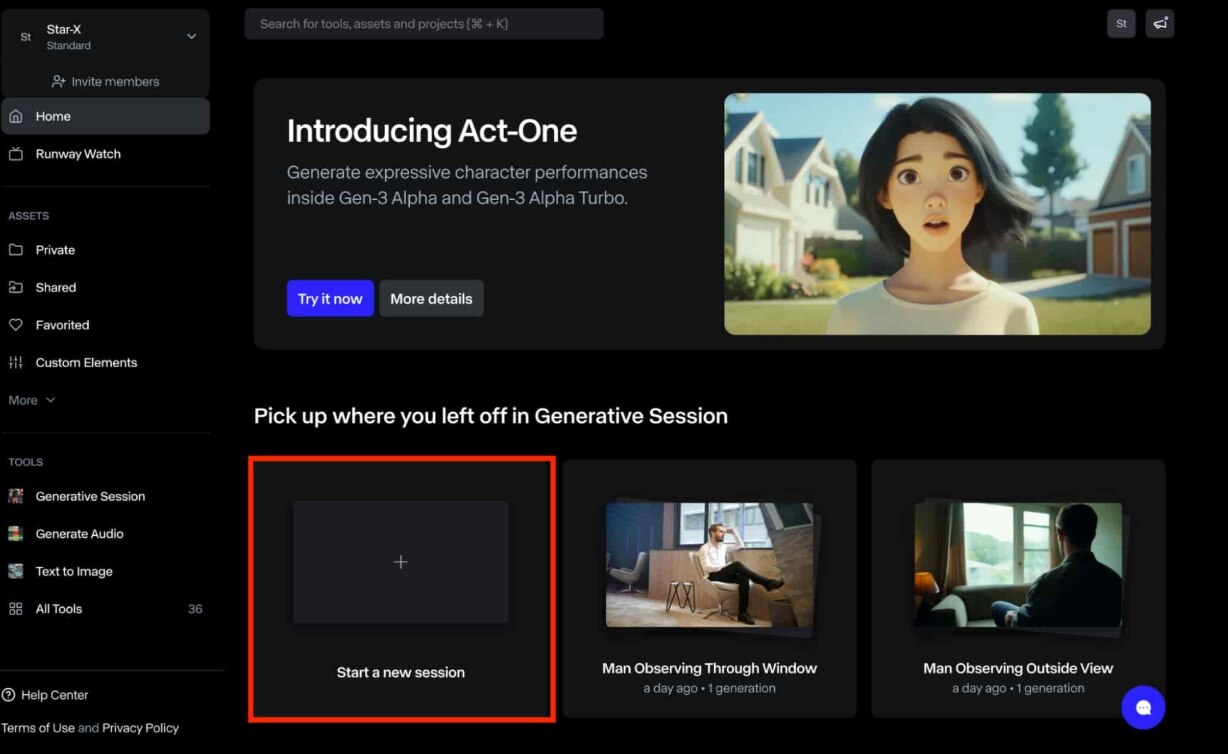This screenshot has height=754, width=1228.
Task: Click the plus icon for new session
Action: 401,562
